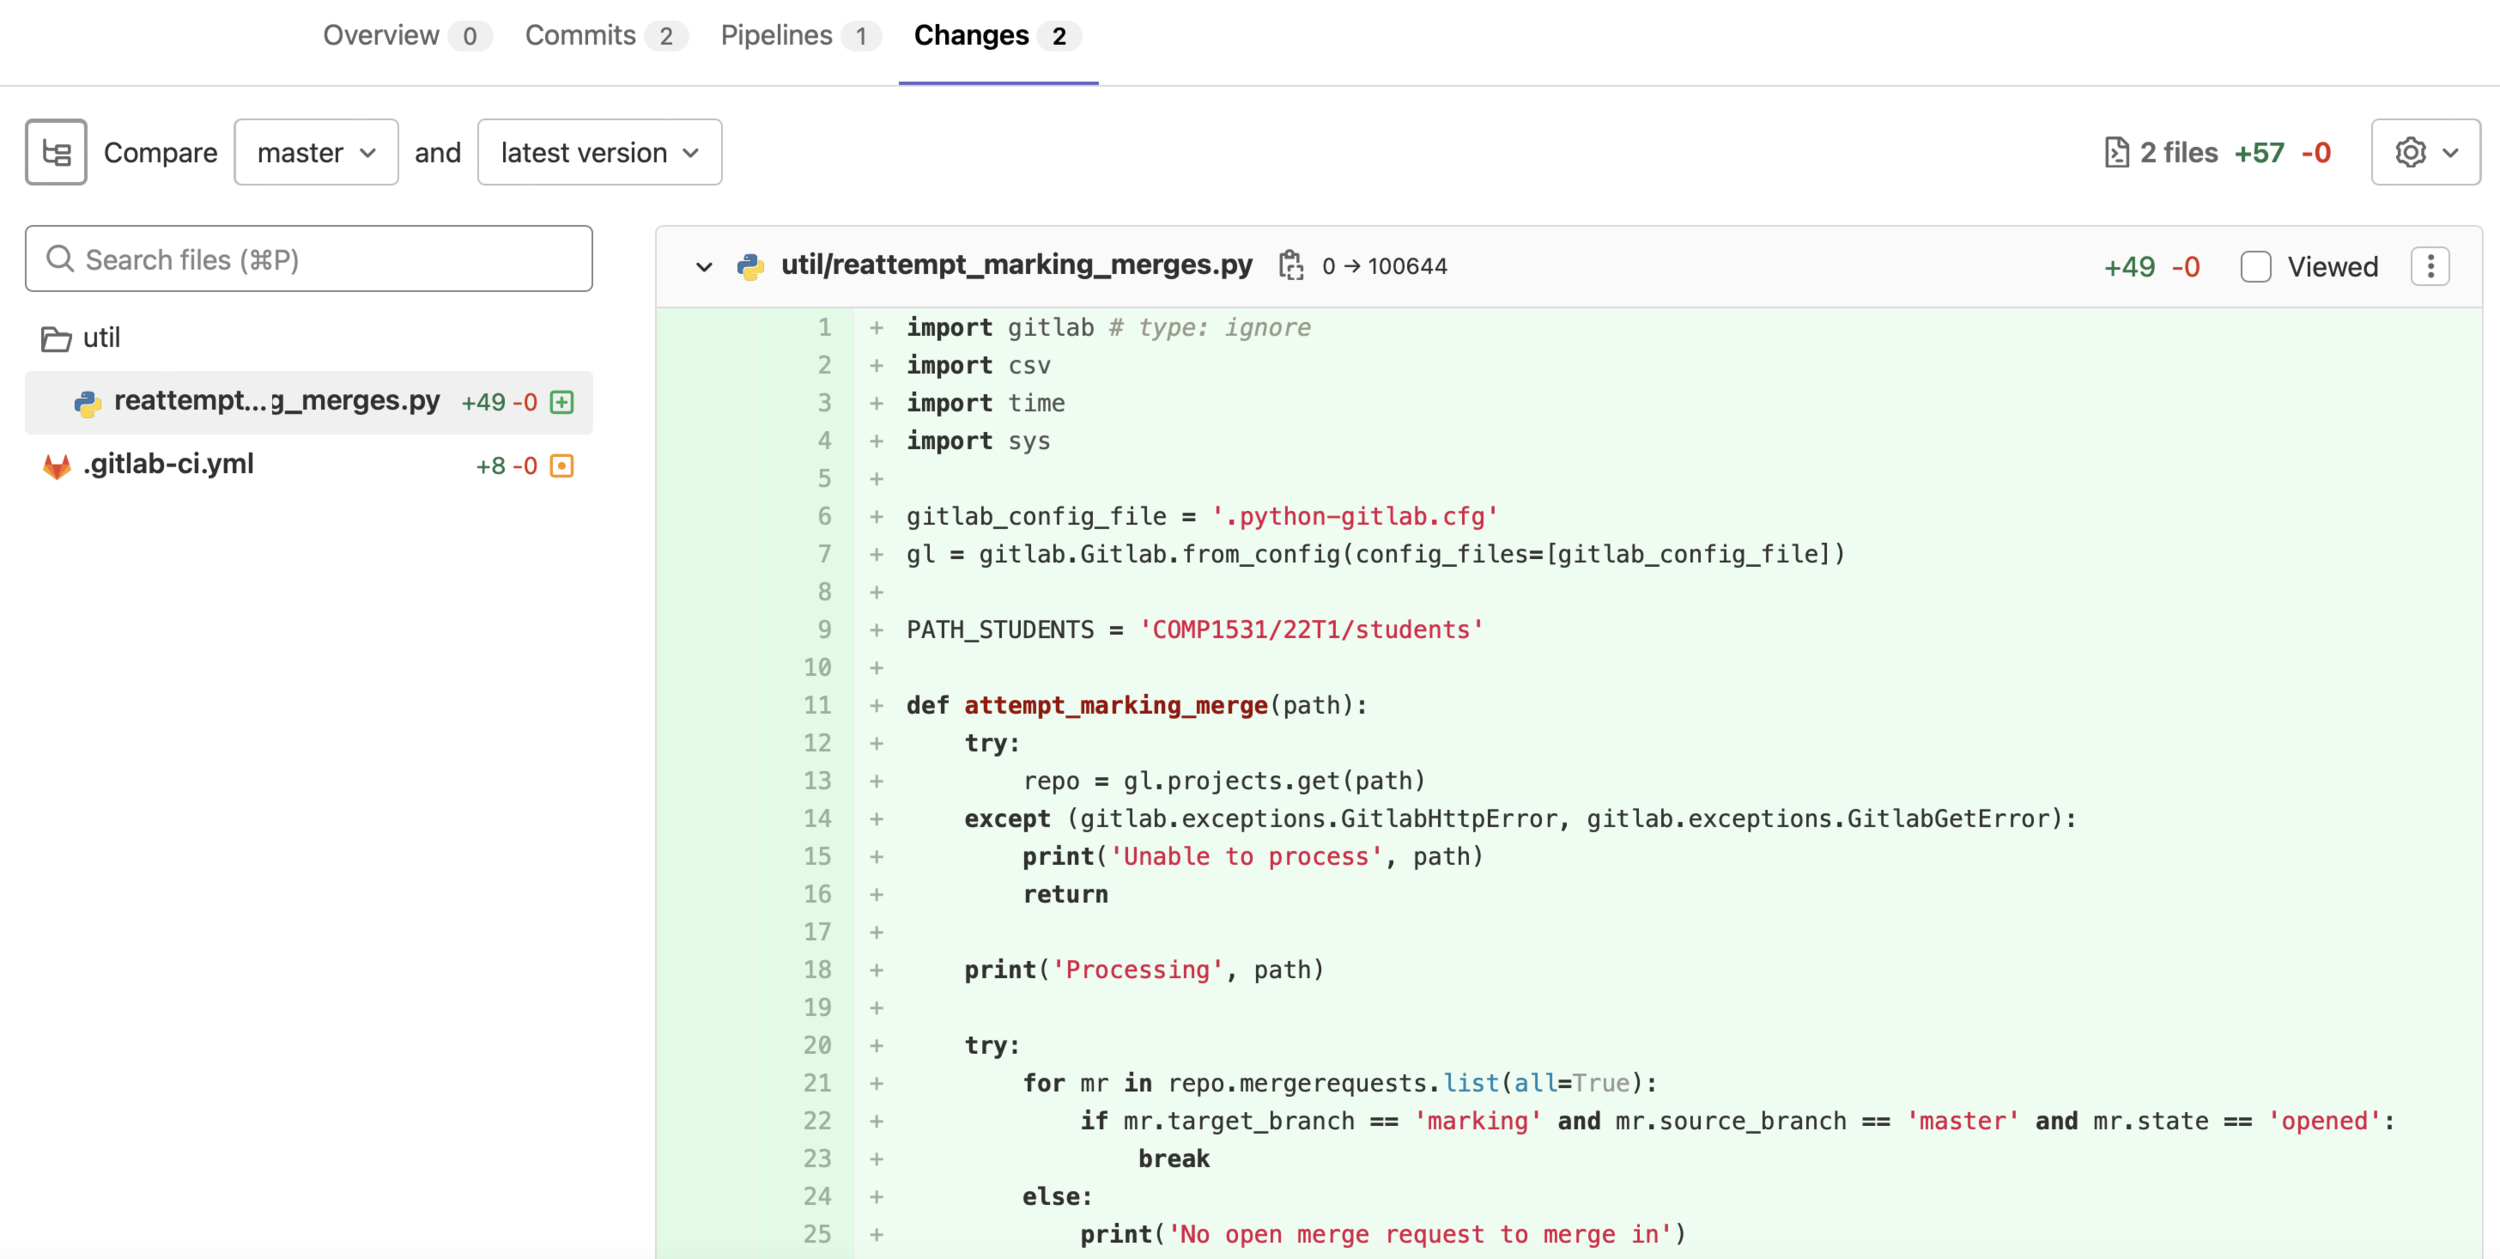Click the Search files input field

[x=309, y=259]
